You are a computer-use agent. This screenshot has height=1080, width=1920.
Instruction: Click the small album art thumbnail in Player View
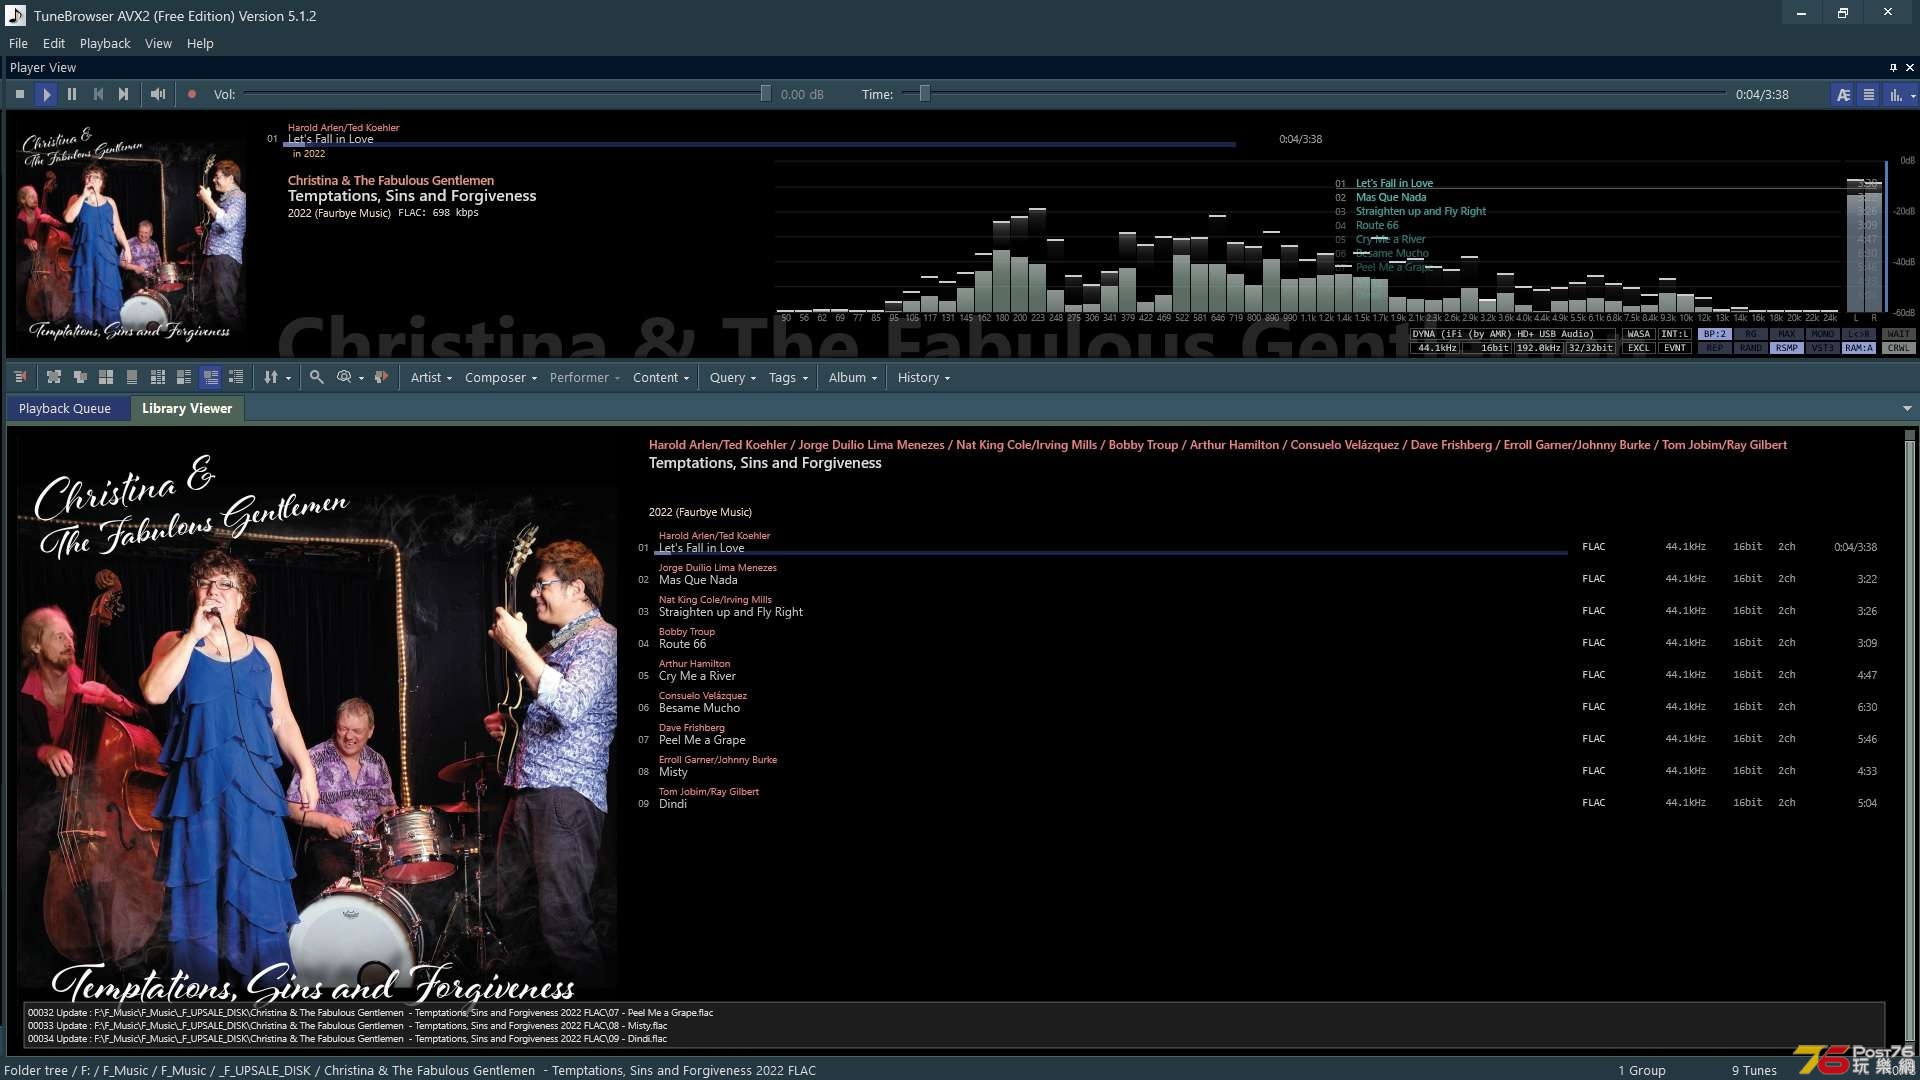[130, 232]
